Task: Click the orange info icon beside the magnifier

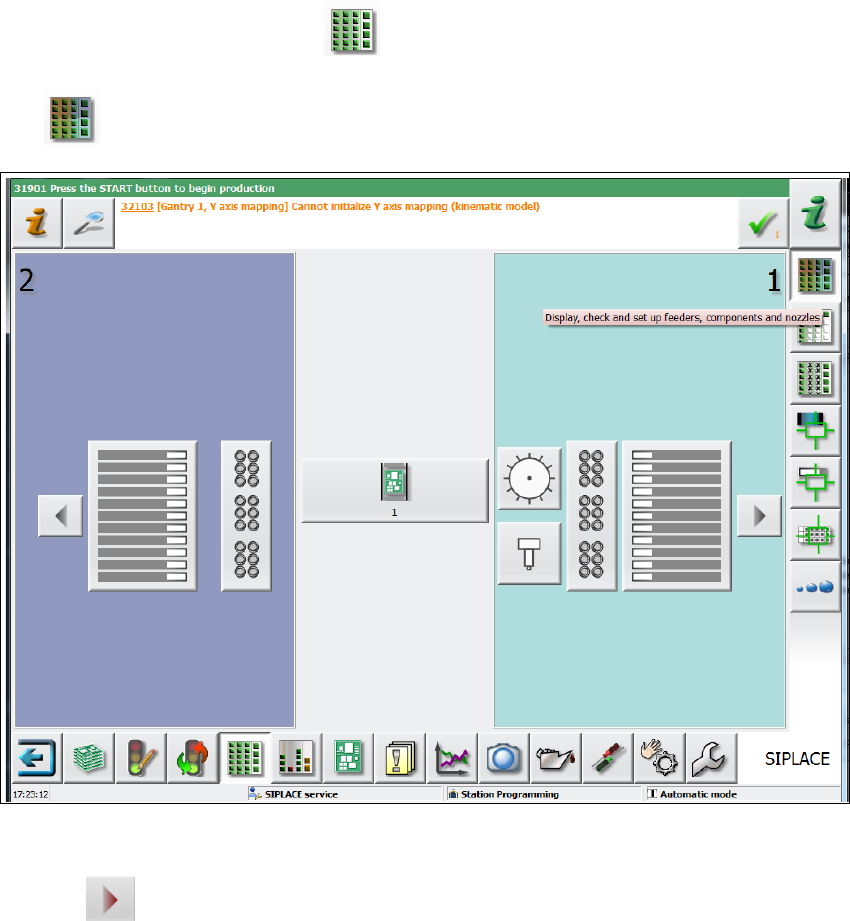Action: (37, 223)
